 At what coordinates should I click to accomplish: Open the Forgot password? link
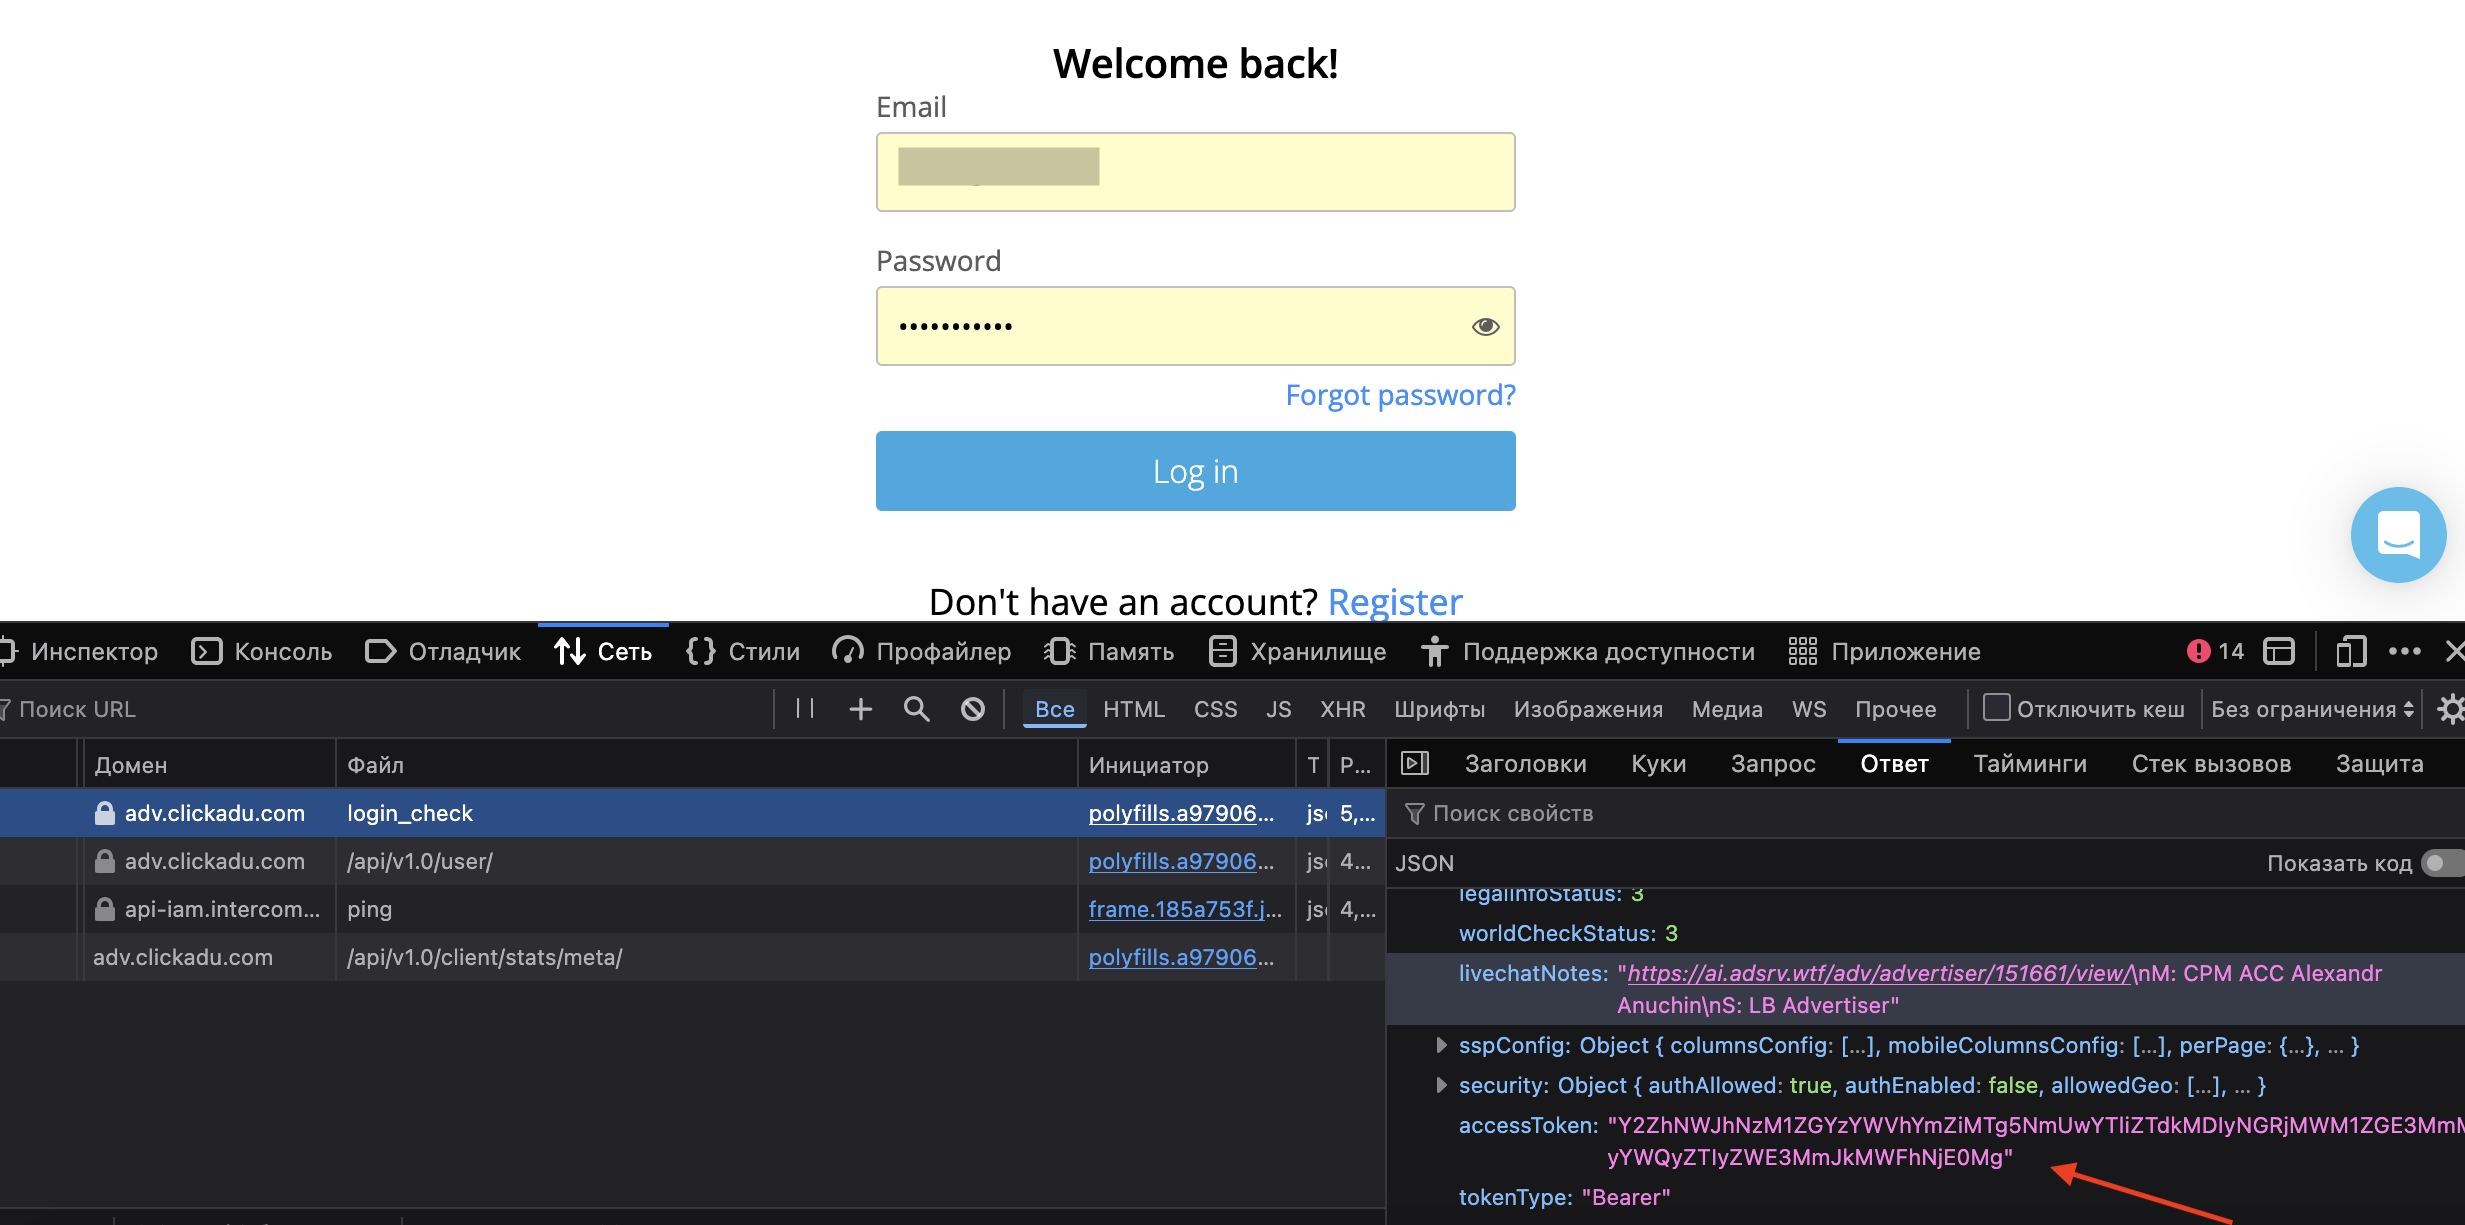point(1400,395)
